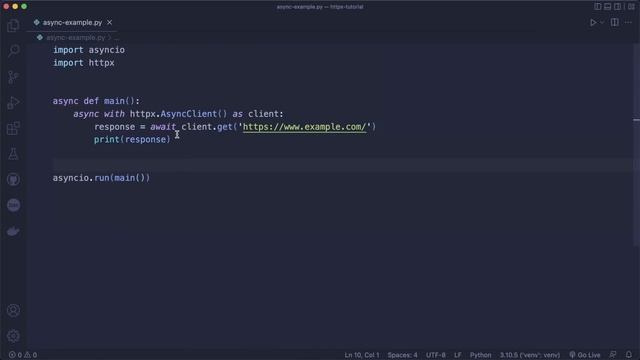Change indentation via Spaces: 4

tap(402, 355)
